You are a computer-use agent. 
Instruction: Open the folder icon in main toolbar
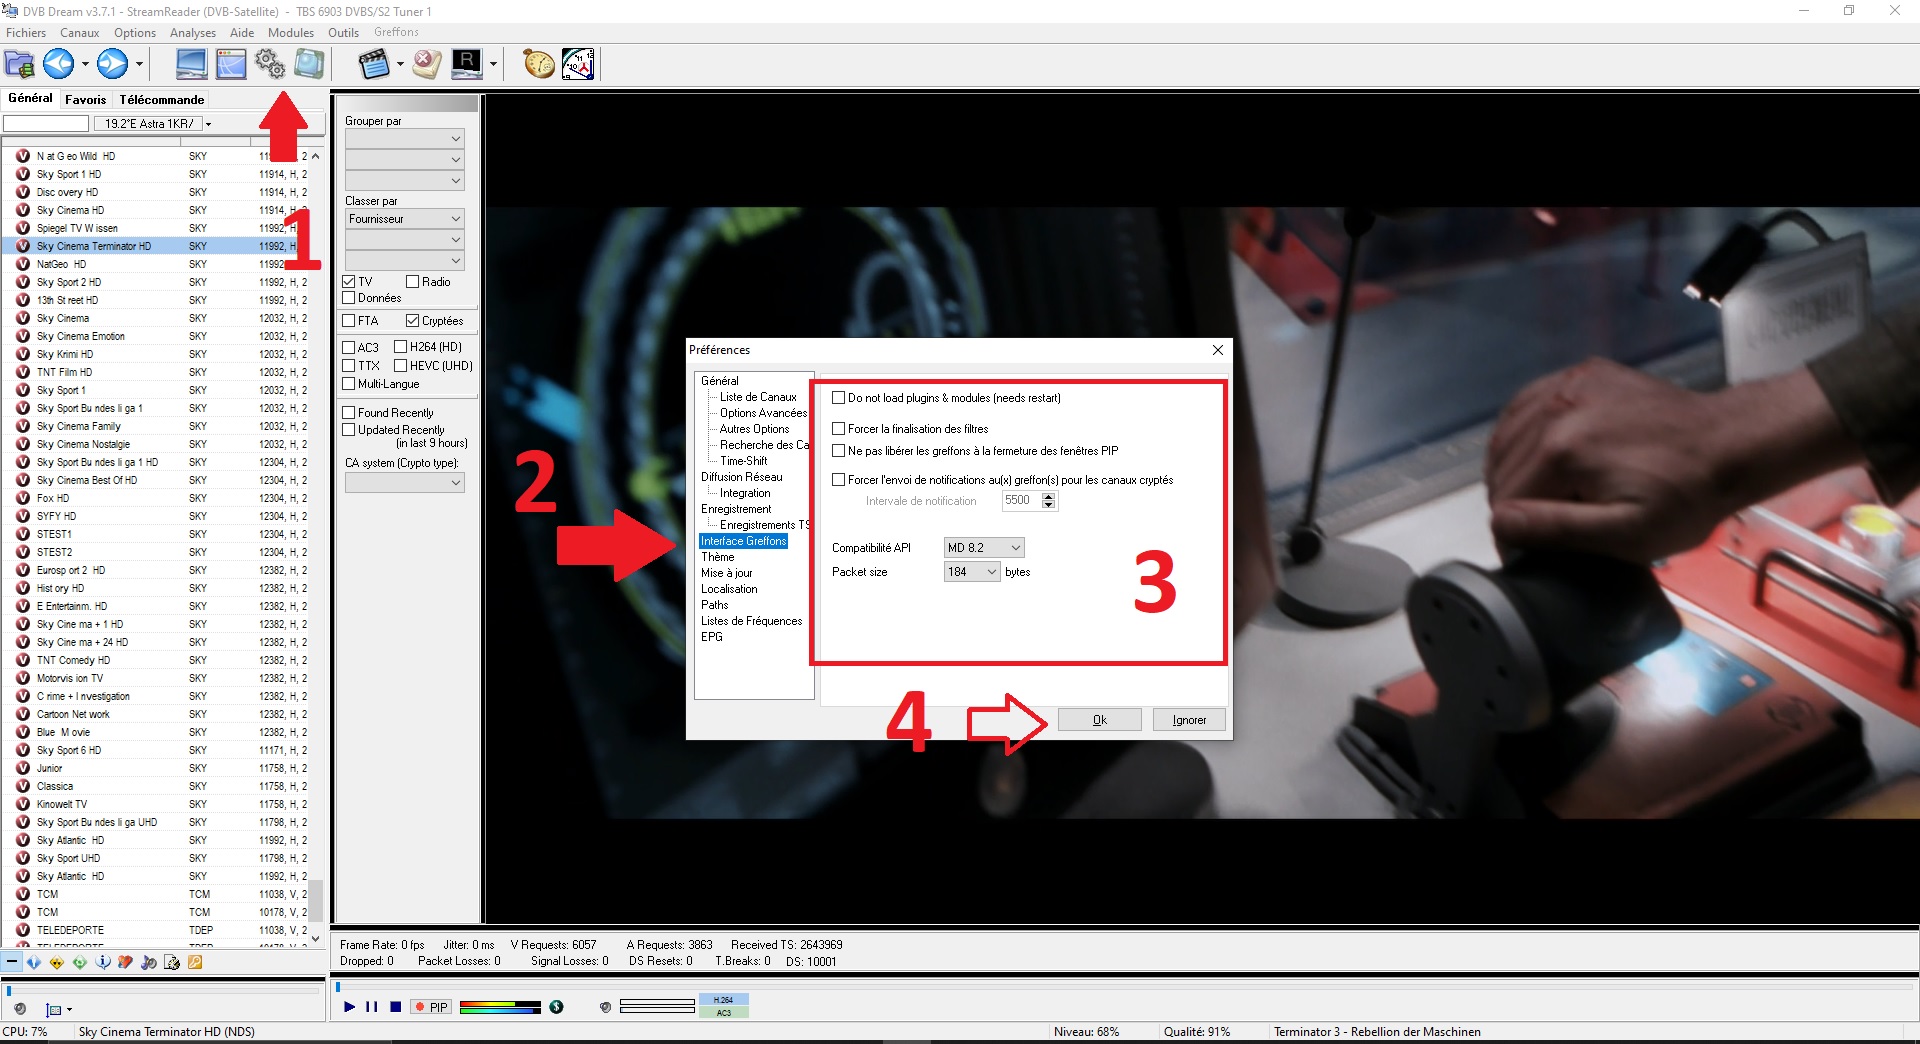click(20, 64)
